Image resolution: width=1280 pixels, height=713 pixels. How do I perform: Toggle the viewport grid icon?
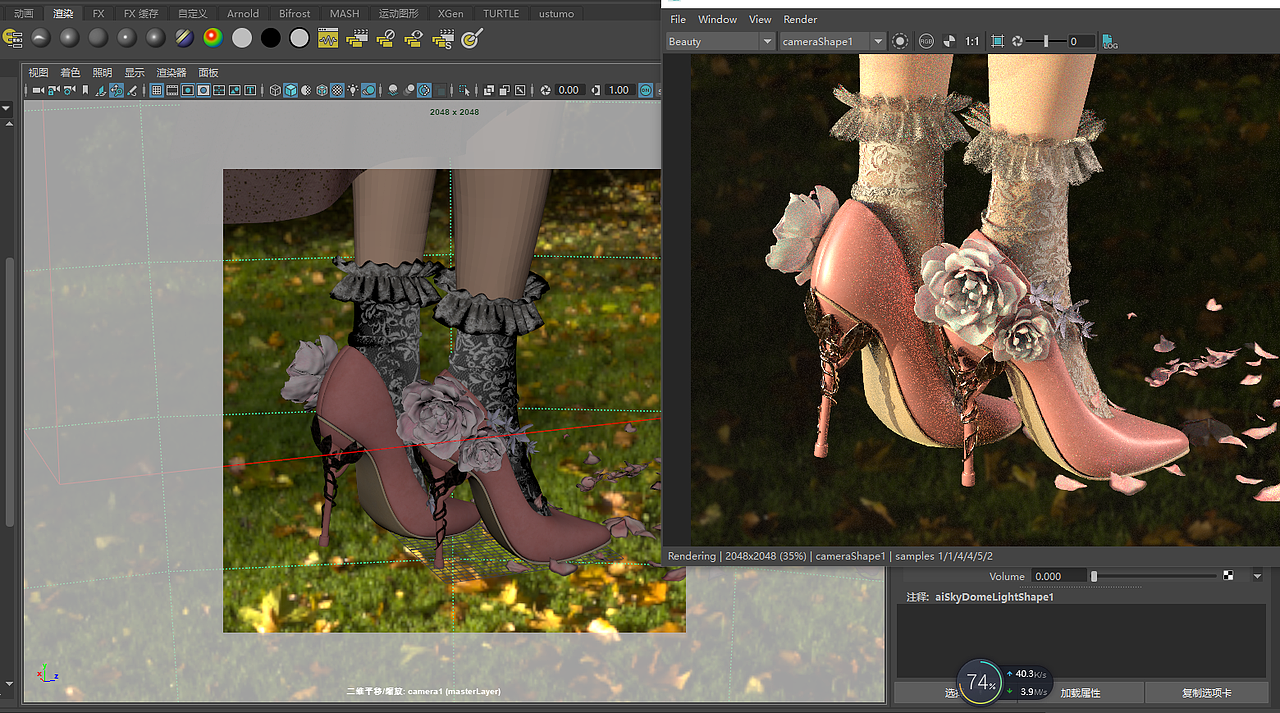pyautogui.click(x=157, y=90)
